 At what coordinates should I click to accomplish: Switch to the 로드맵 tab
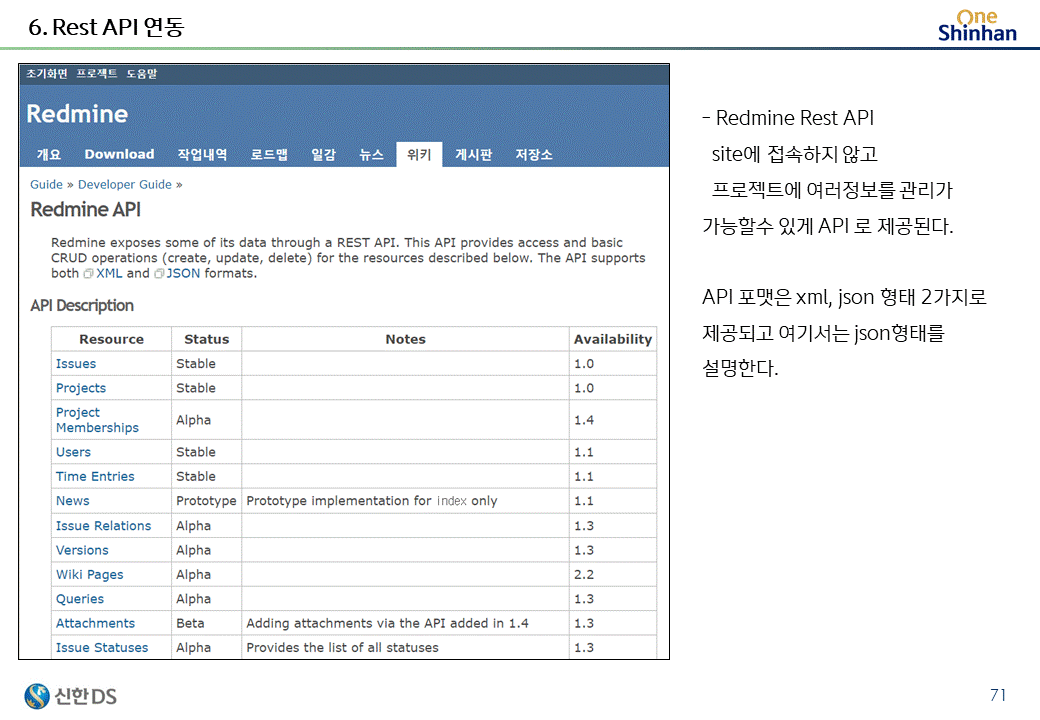click(269, 154)
